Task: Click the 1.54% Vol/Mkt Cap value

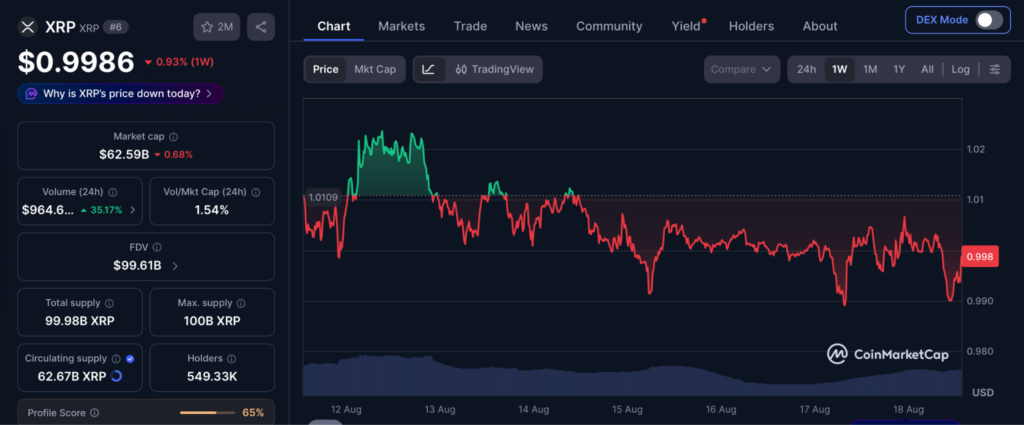Action: [x=212, y=210]
